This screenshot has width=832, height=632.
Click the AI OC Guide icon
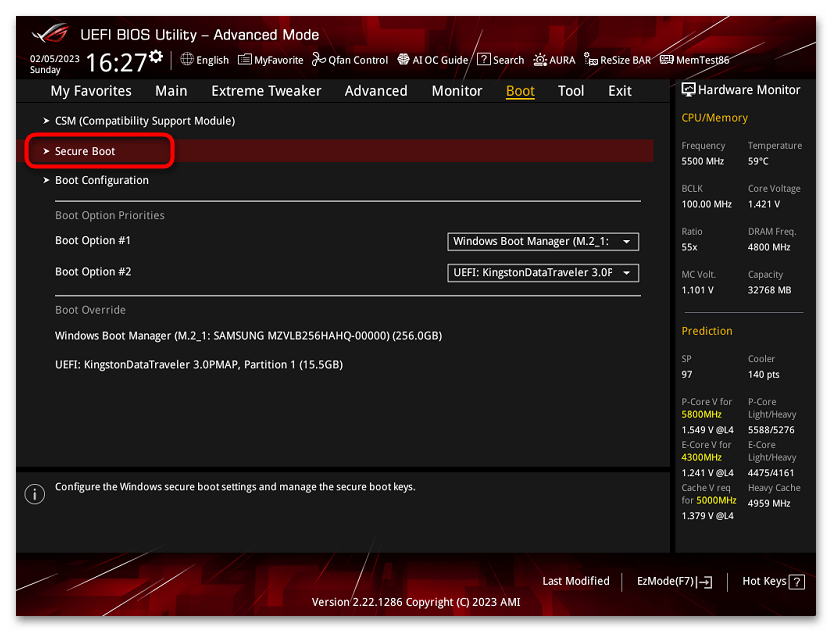point(403,59)
